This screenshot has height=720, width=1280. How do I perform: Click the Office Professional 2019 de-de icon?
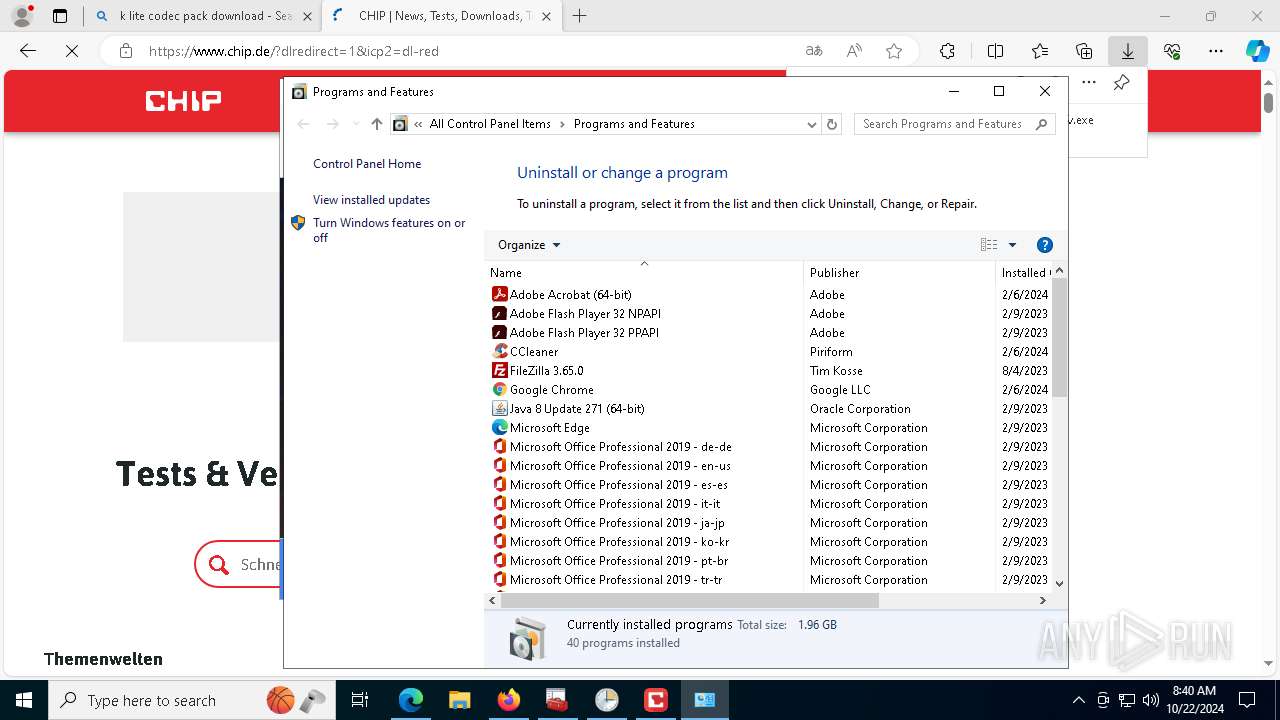click(500, 446)
